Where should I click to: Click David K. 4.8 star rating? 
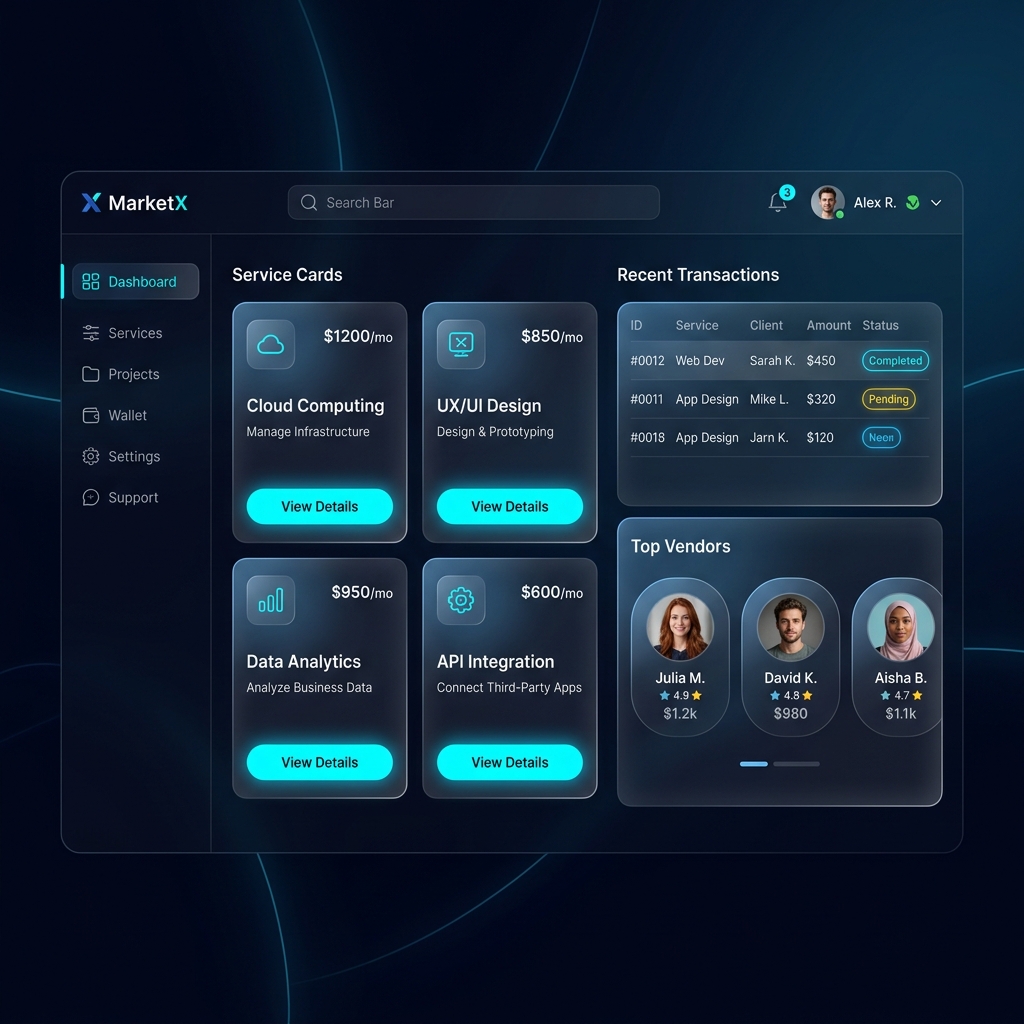click(x=791, y=696)
